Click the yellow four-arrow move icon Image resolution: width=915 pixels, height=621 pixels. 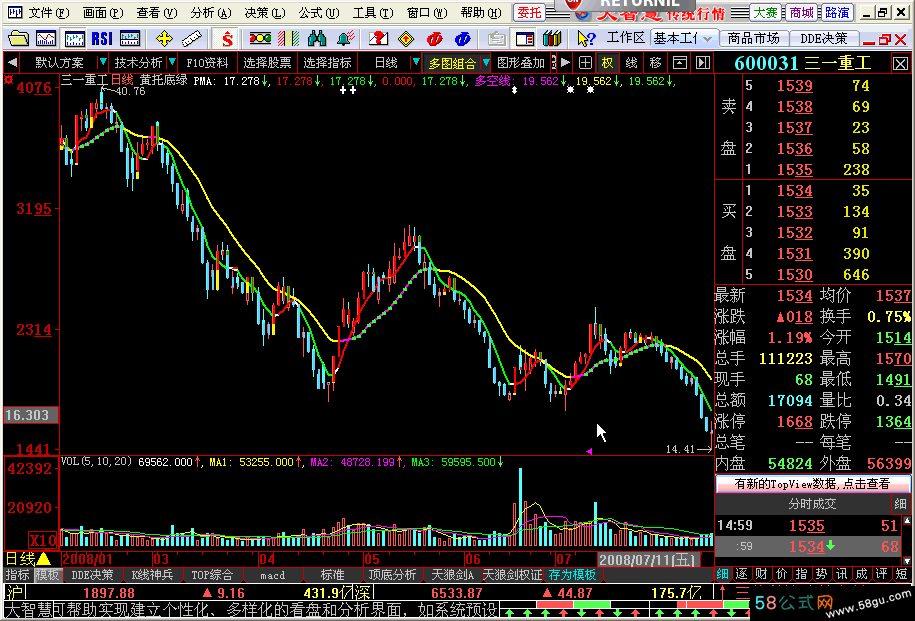[165, 39]
